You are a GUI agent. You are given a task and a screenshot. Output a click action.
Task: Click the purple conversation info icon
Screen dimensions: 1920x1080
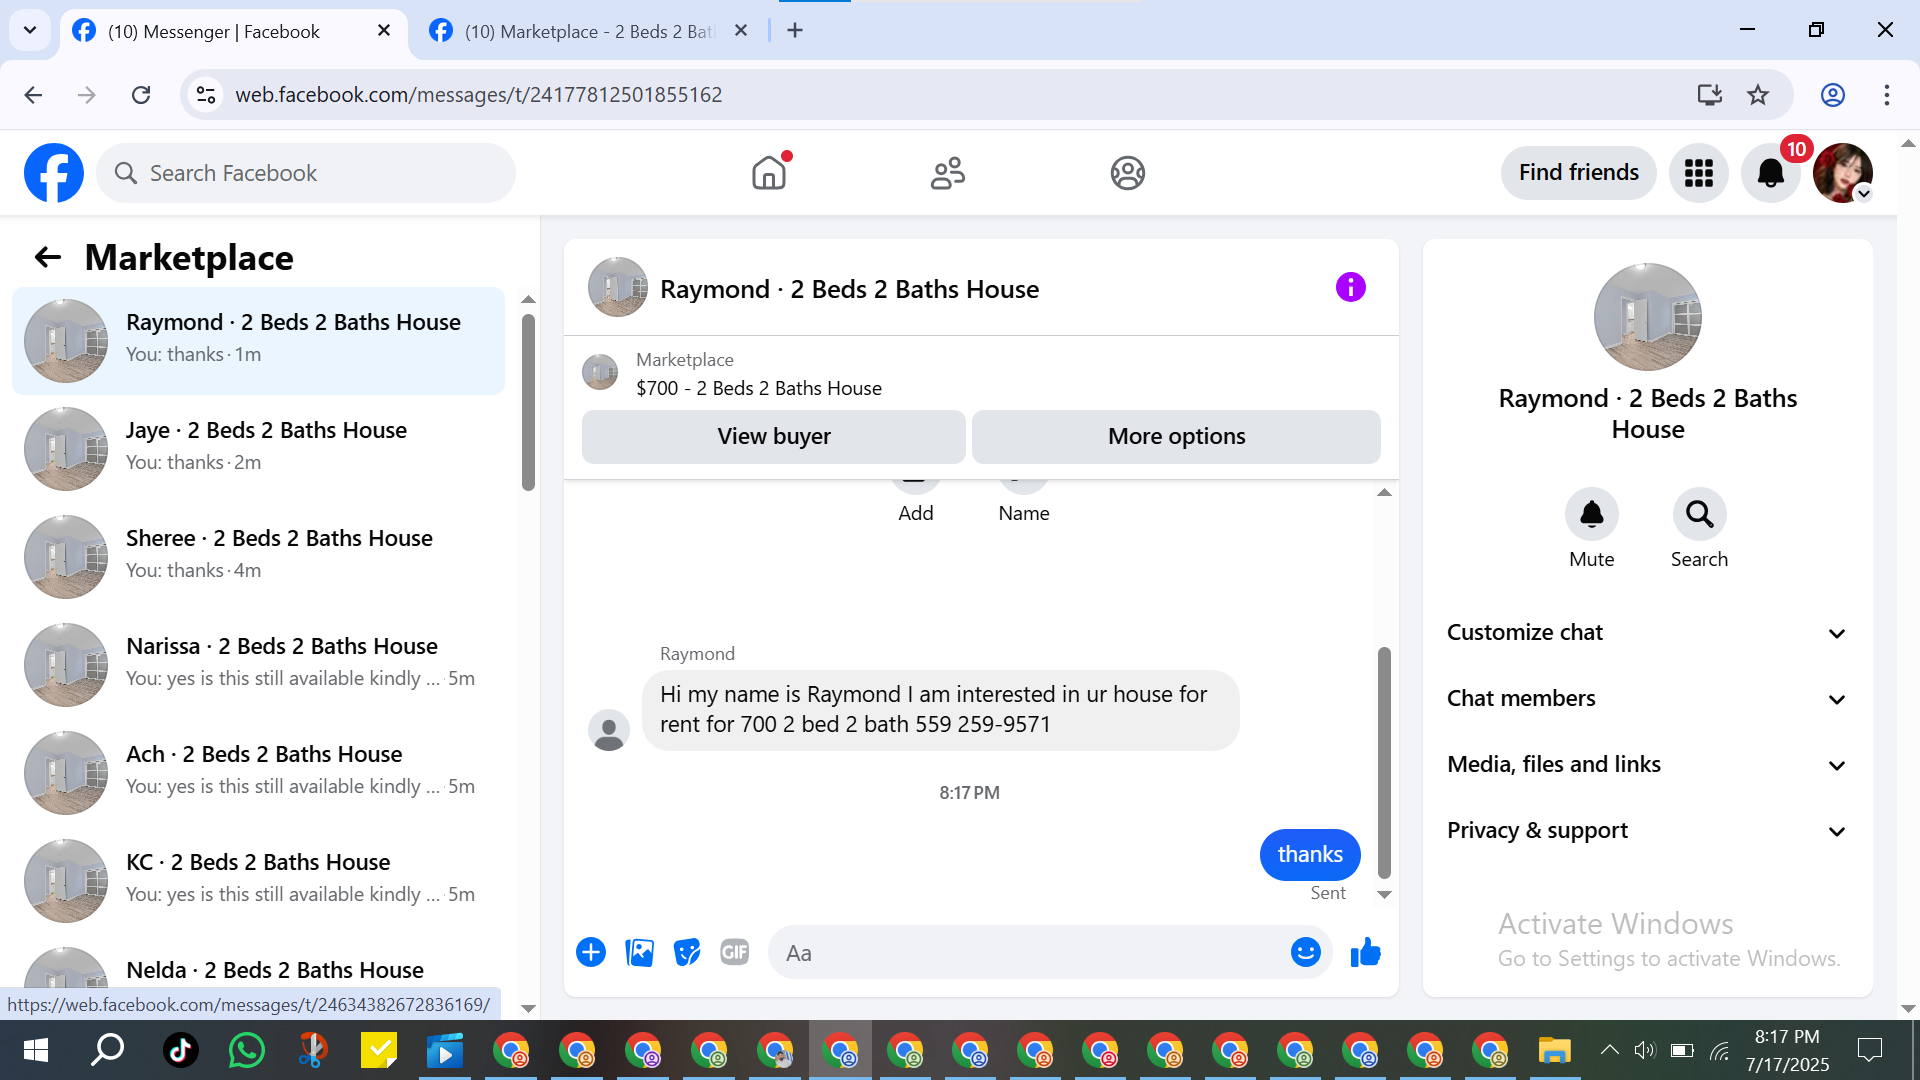click(1350, 288)
